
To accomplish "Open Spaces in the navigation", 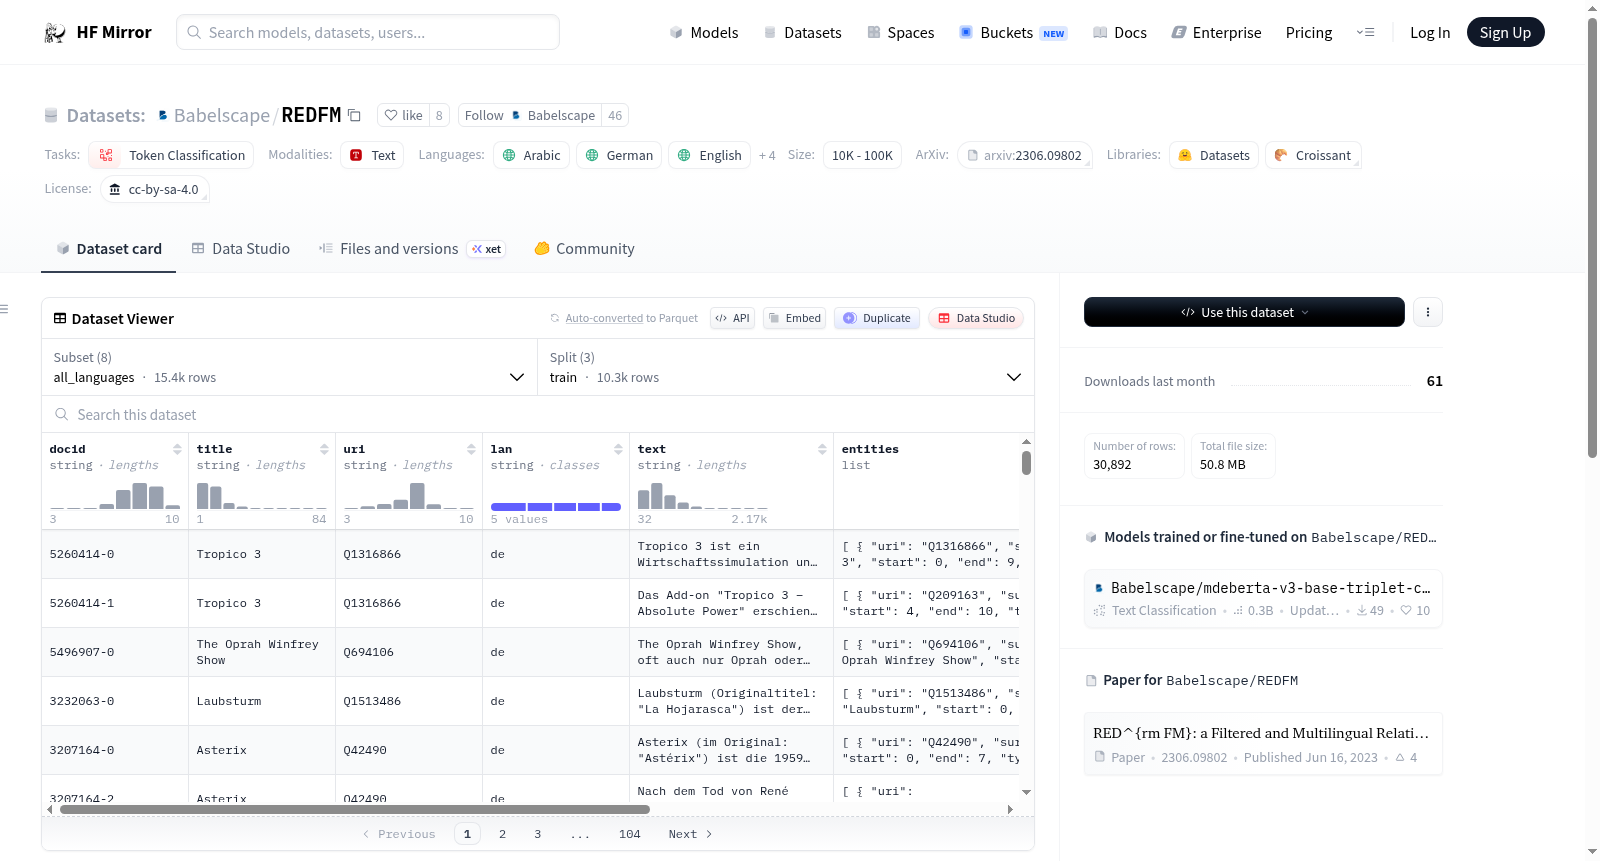I will 901,33.
